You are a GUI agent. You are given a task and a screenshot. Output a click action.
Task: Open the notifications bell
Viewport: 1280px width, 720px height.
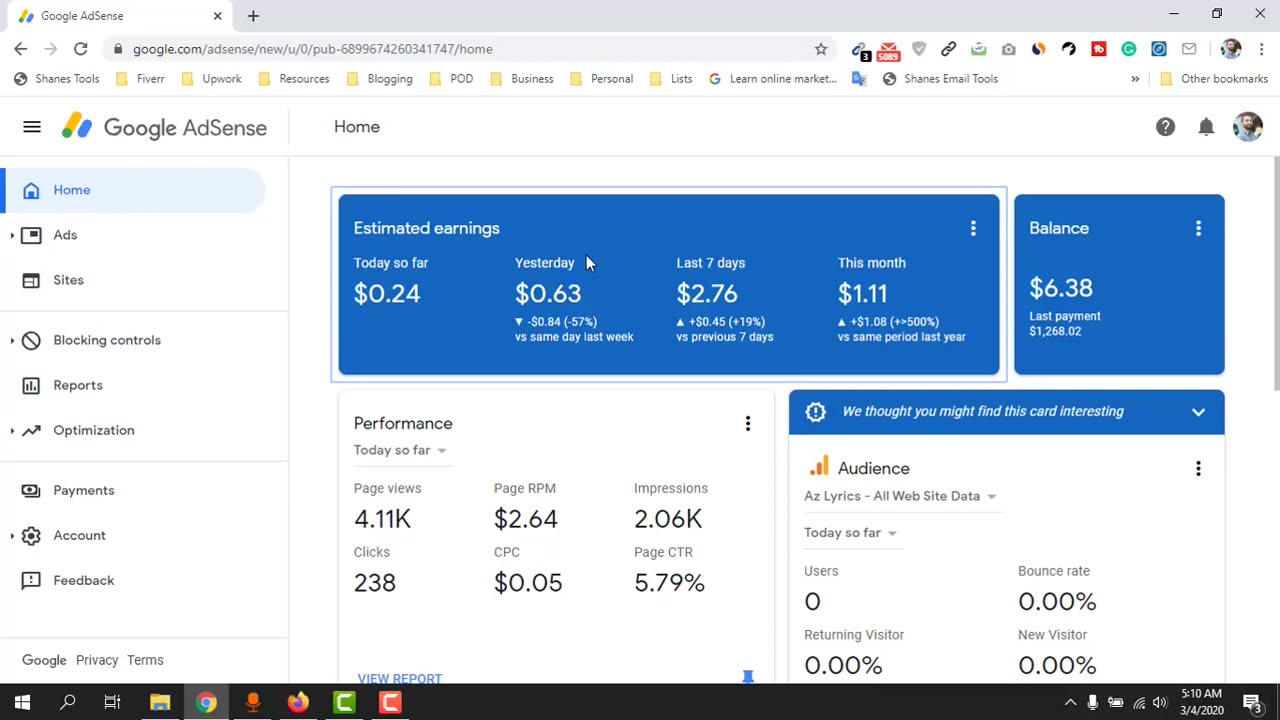tap(1206, 127)
